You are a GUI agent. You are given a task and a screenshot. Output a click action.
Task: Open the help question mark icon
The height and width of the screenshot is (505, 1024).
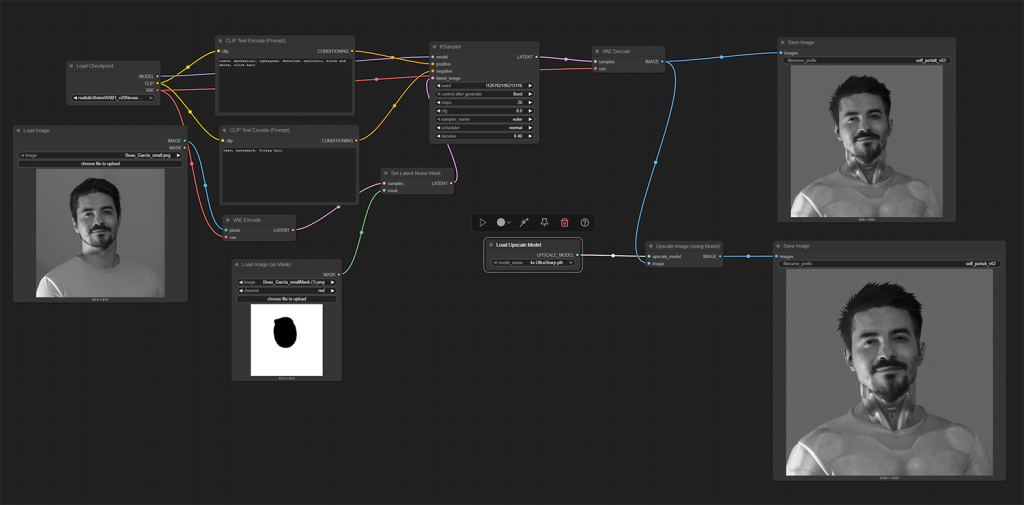[x=585, y=222]
